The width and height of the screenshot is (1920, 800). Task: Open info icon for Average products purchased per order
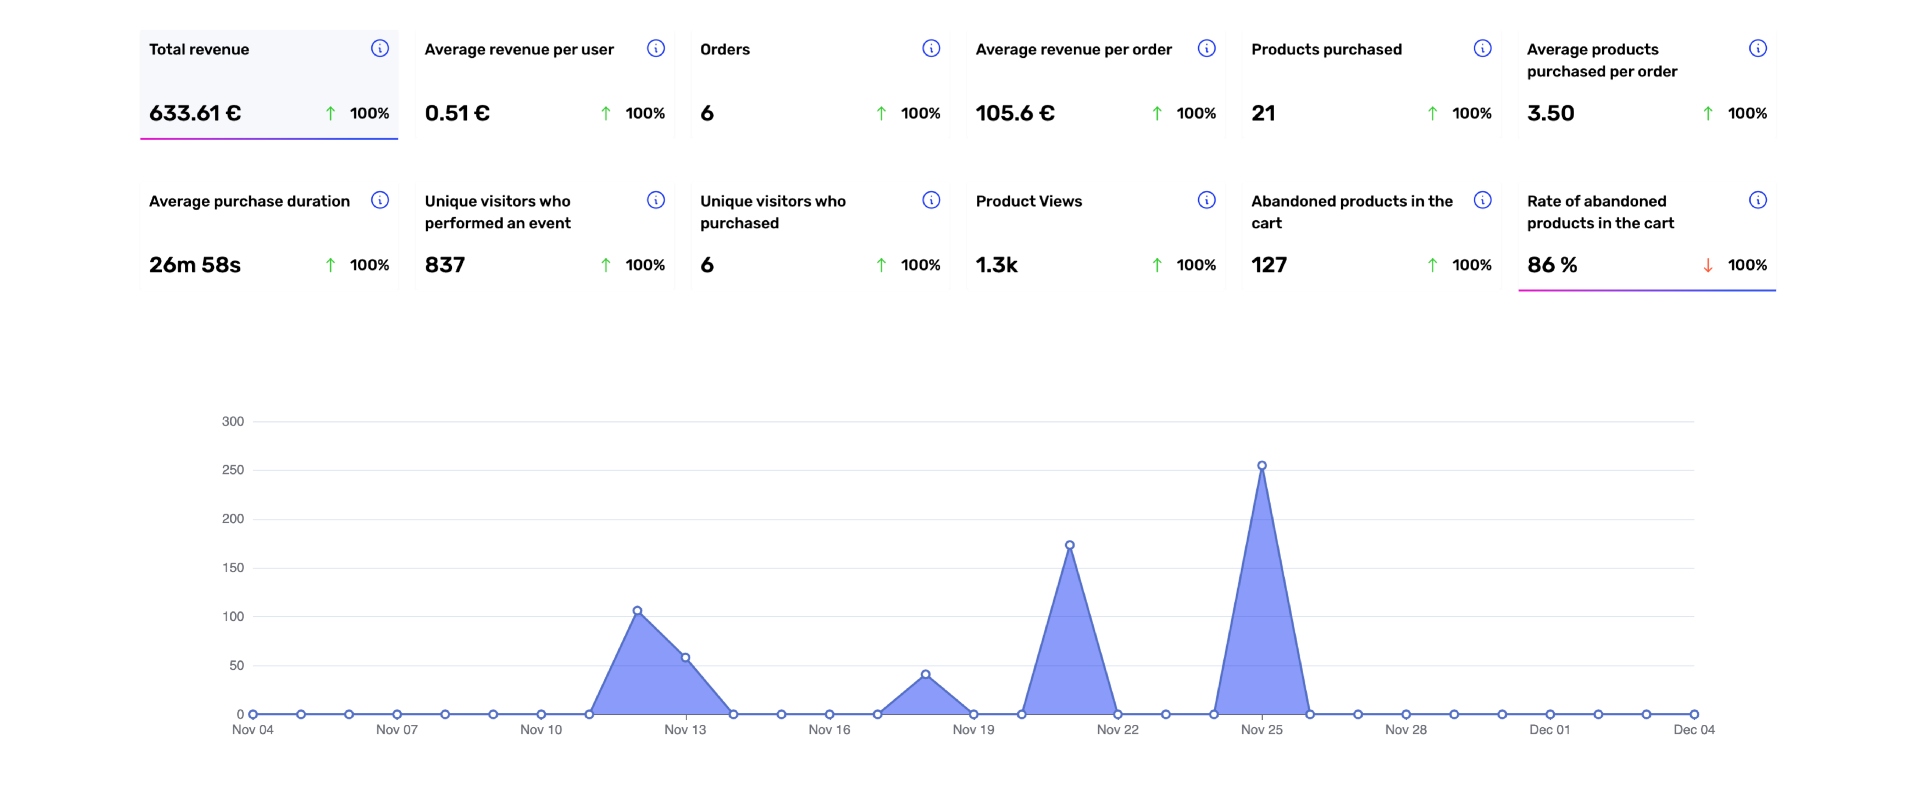click(x=1758, y=48)
